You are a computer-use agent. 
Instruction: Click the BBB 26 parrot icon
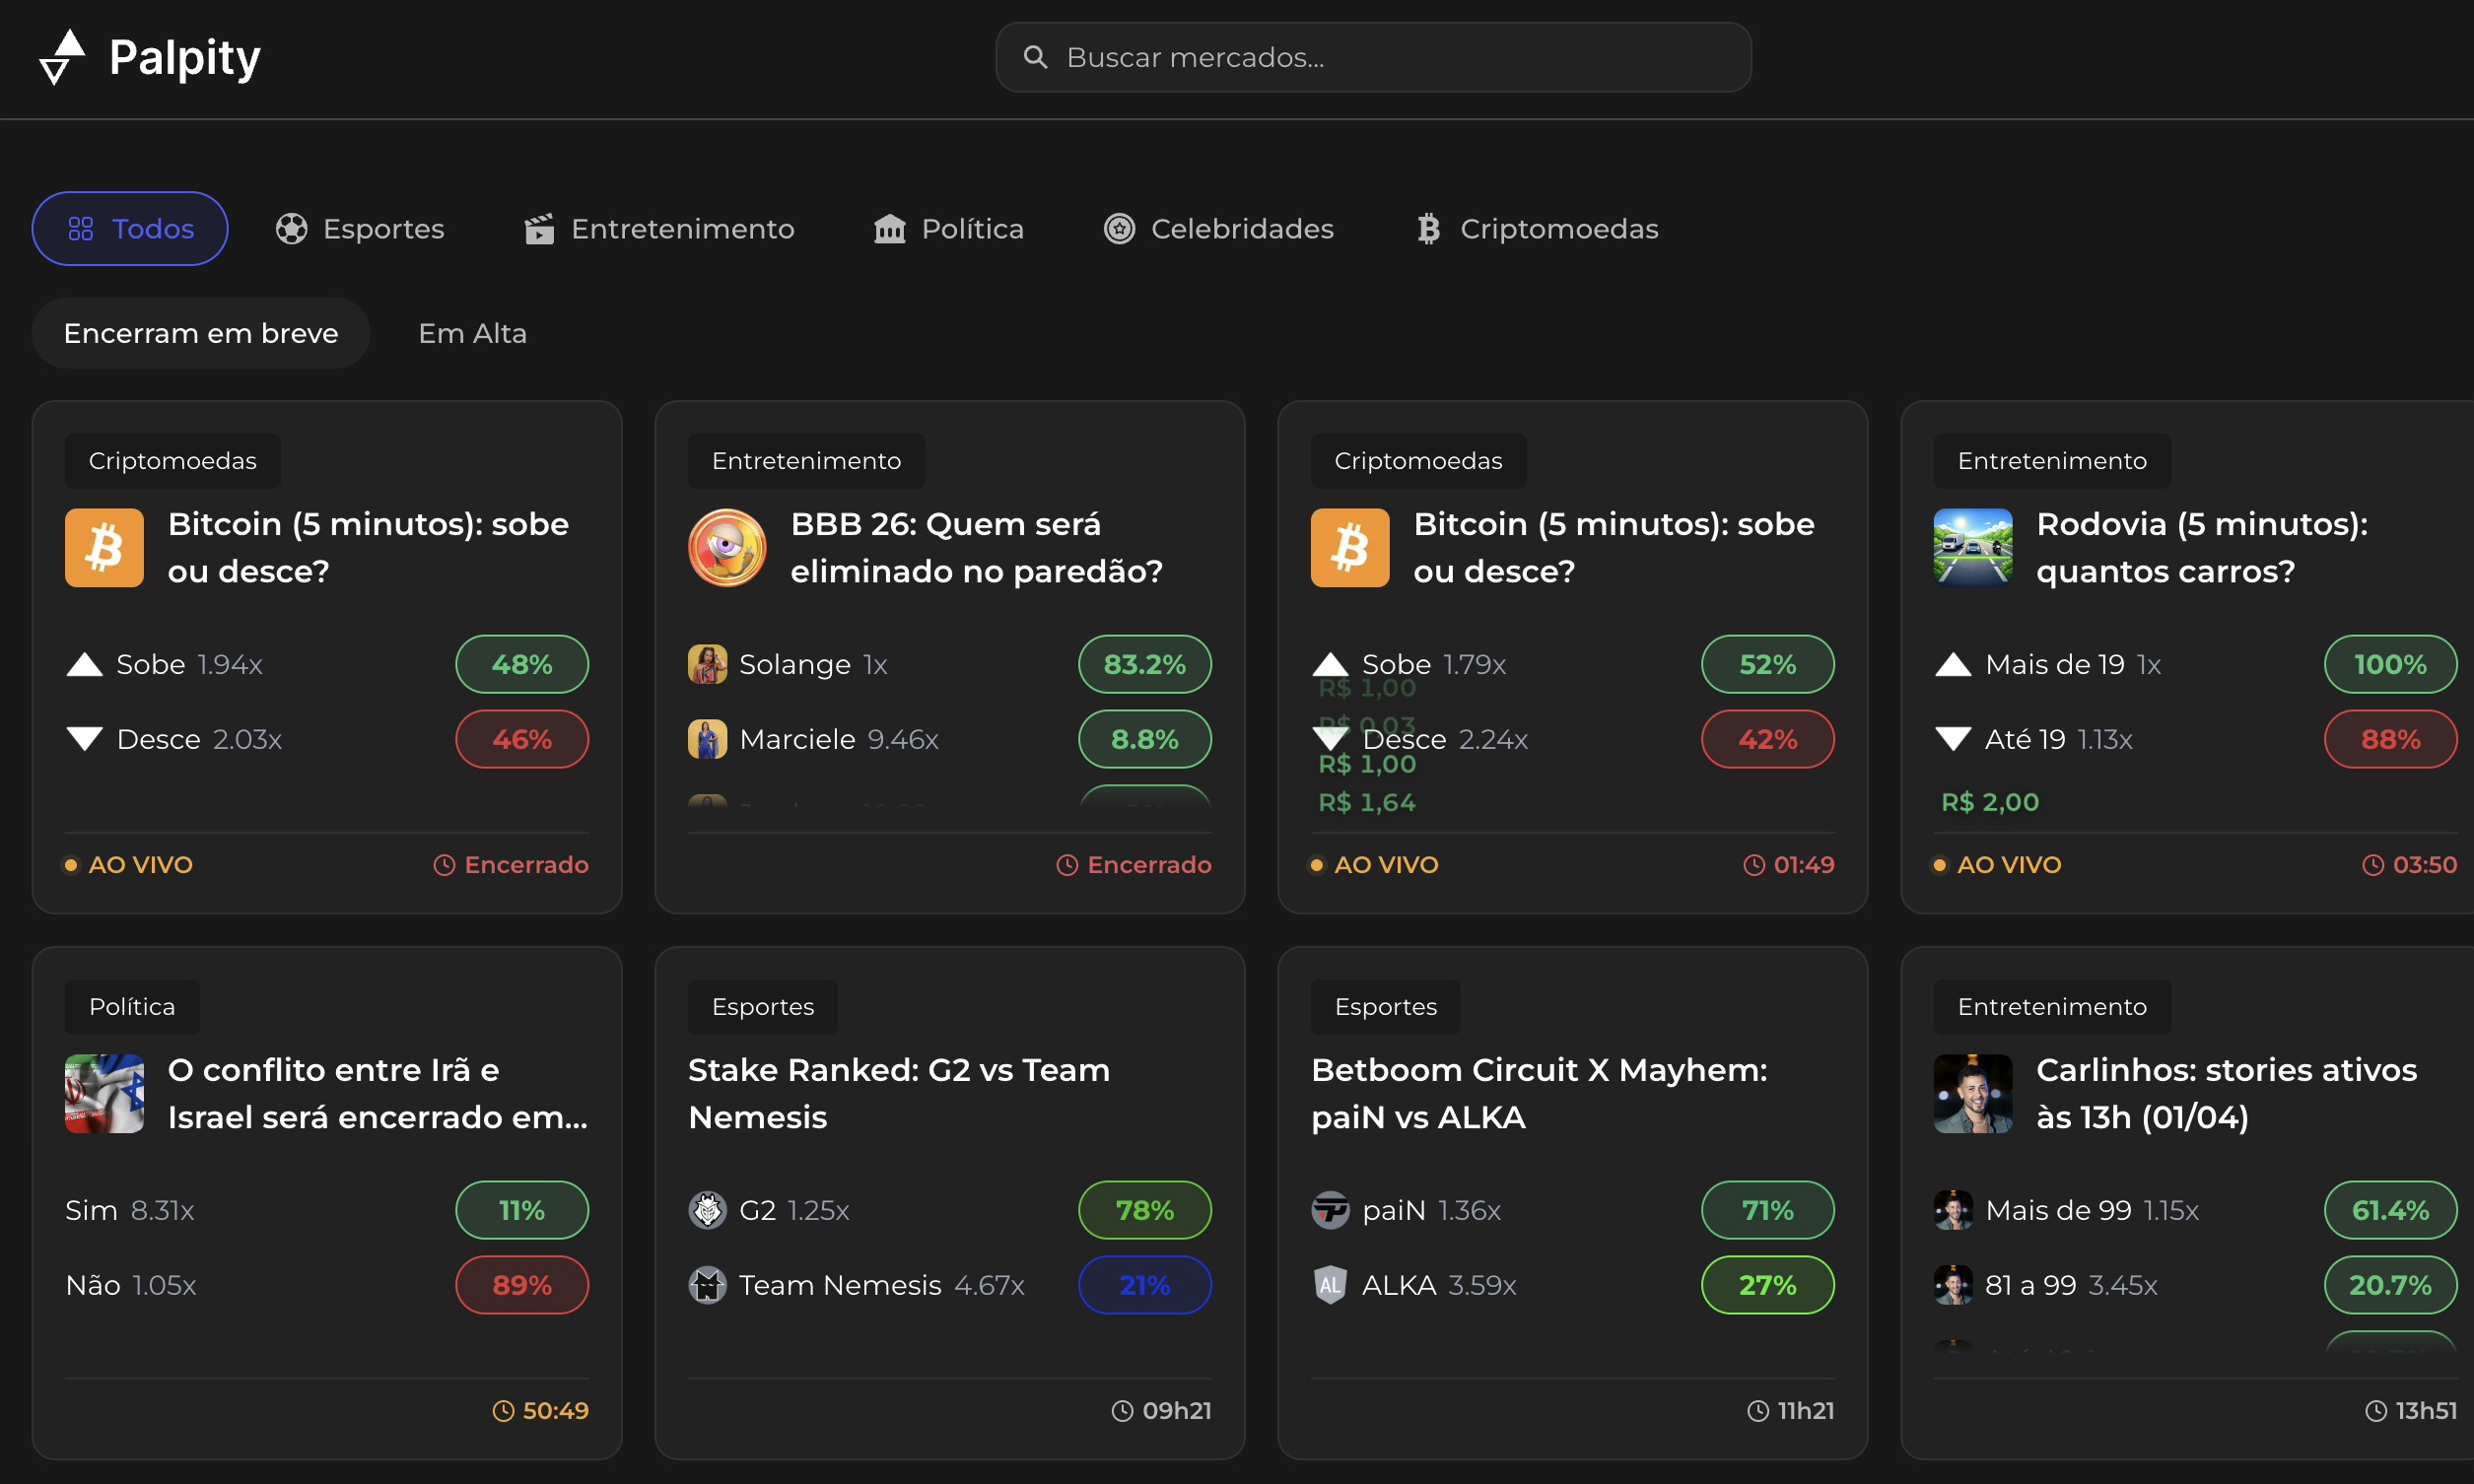[x=727, y=547]
